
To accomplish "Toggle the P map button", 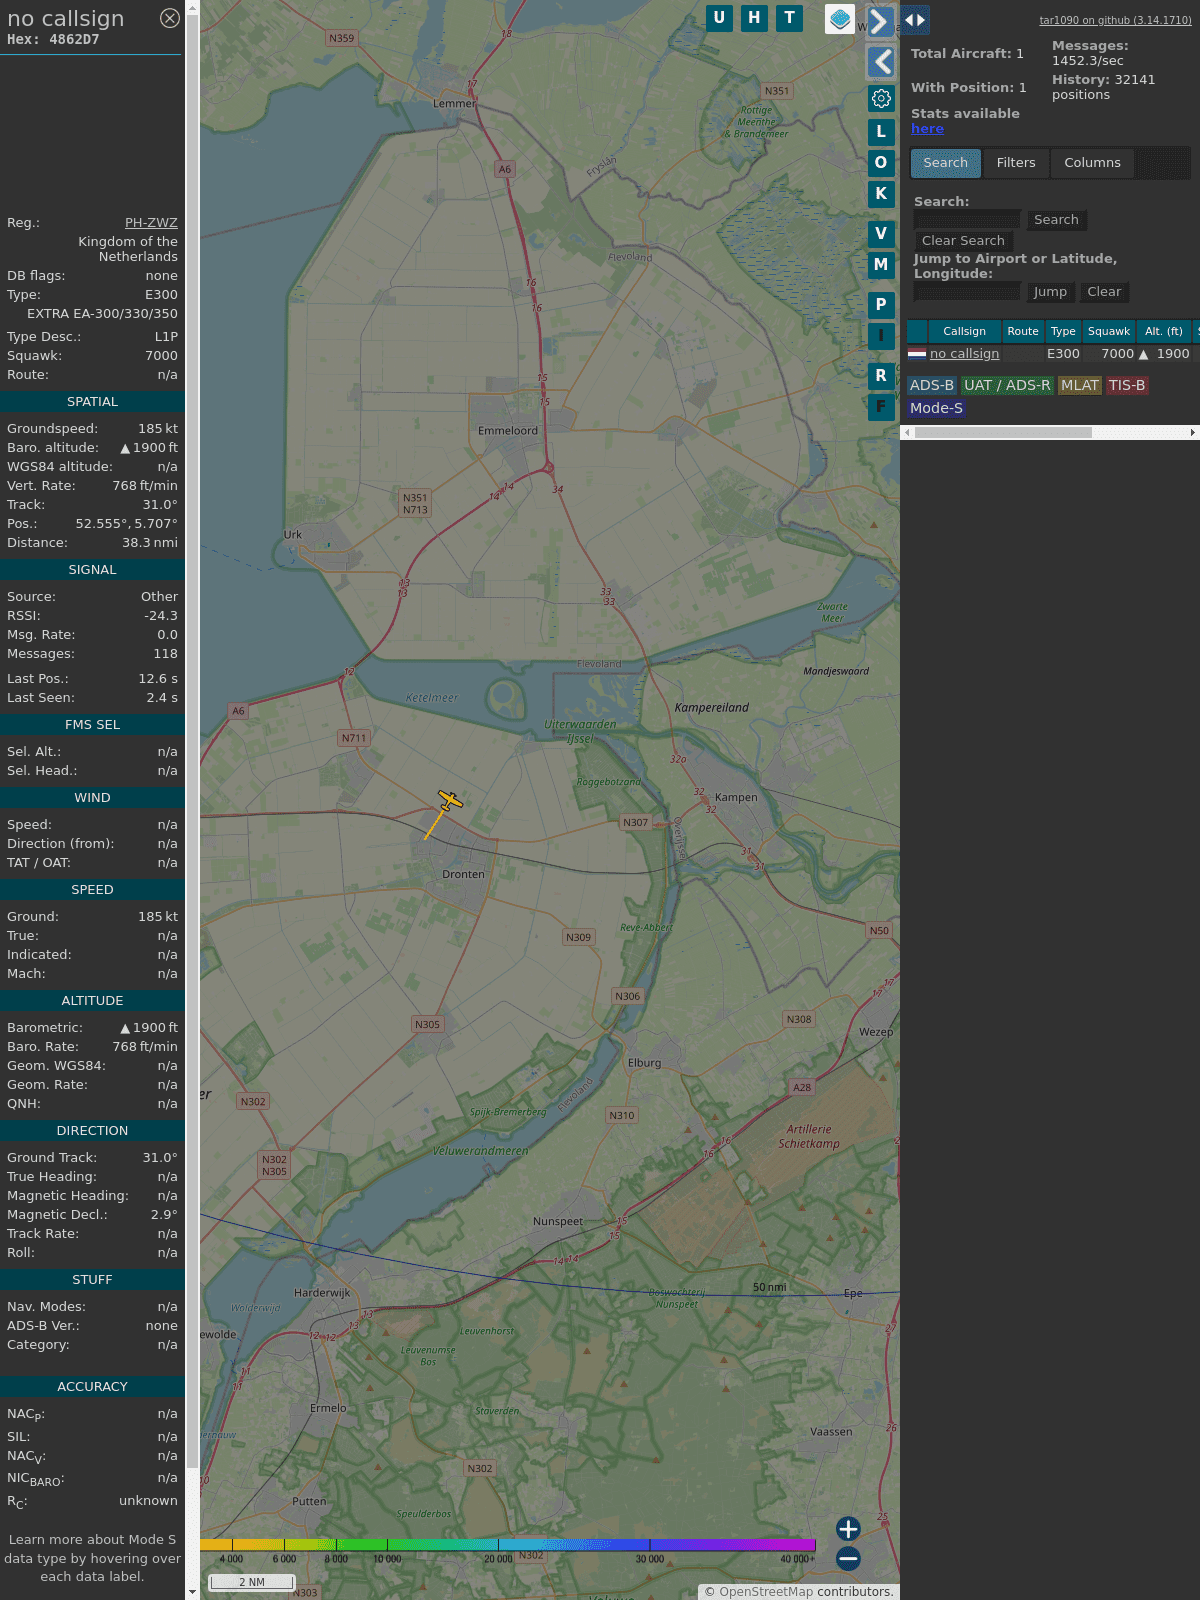I will [881, 305].
